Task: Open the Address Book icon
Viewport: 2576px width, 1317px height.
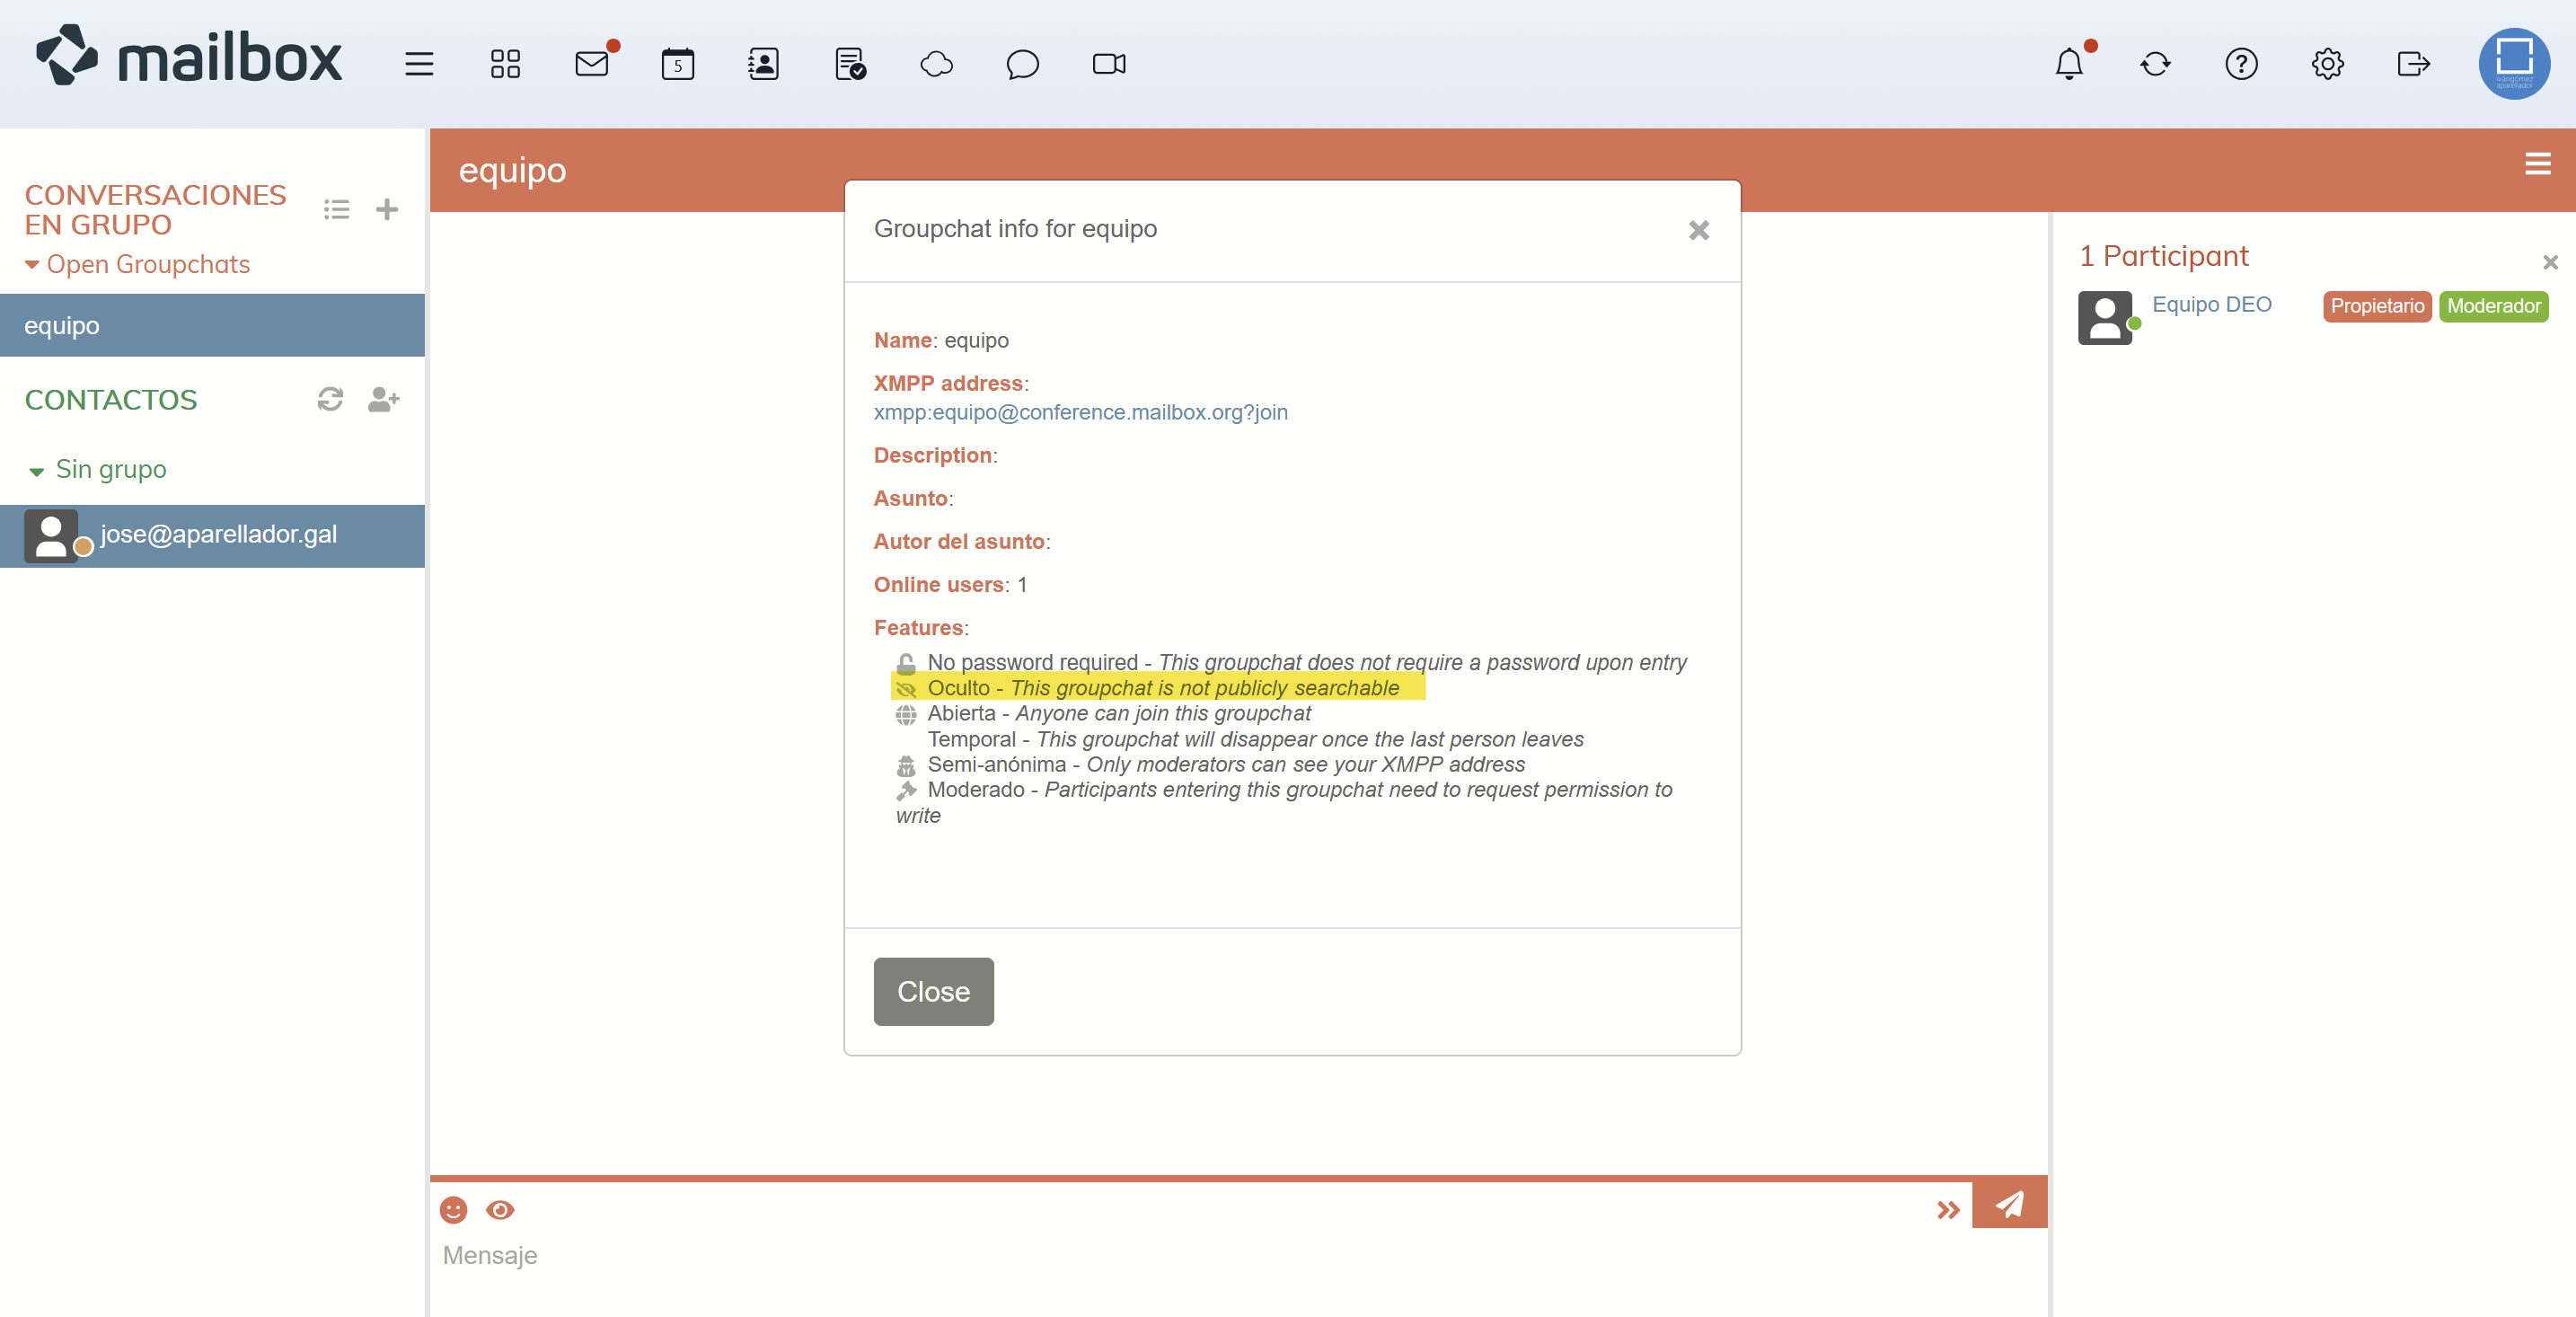Action: point(763,64)
